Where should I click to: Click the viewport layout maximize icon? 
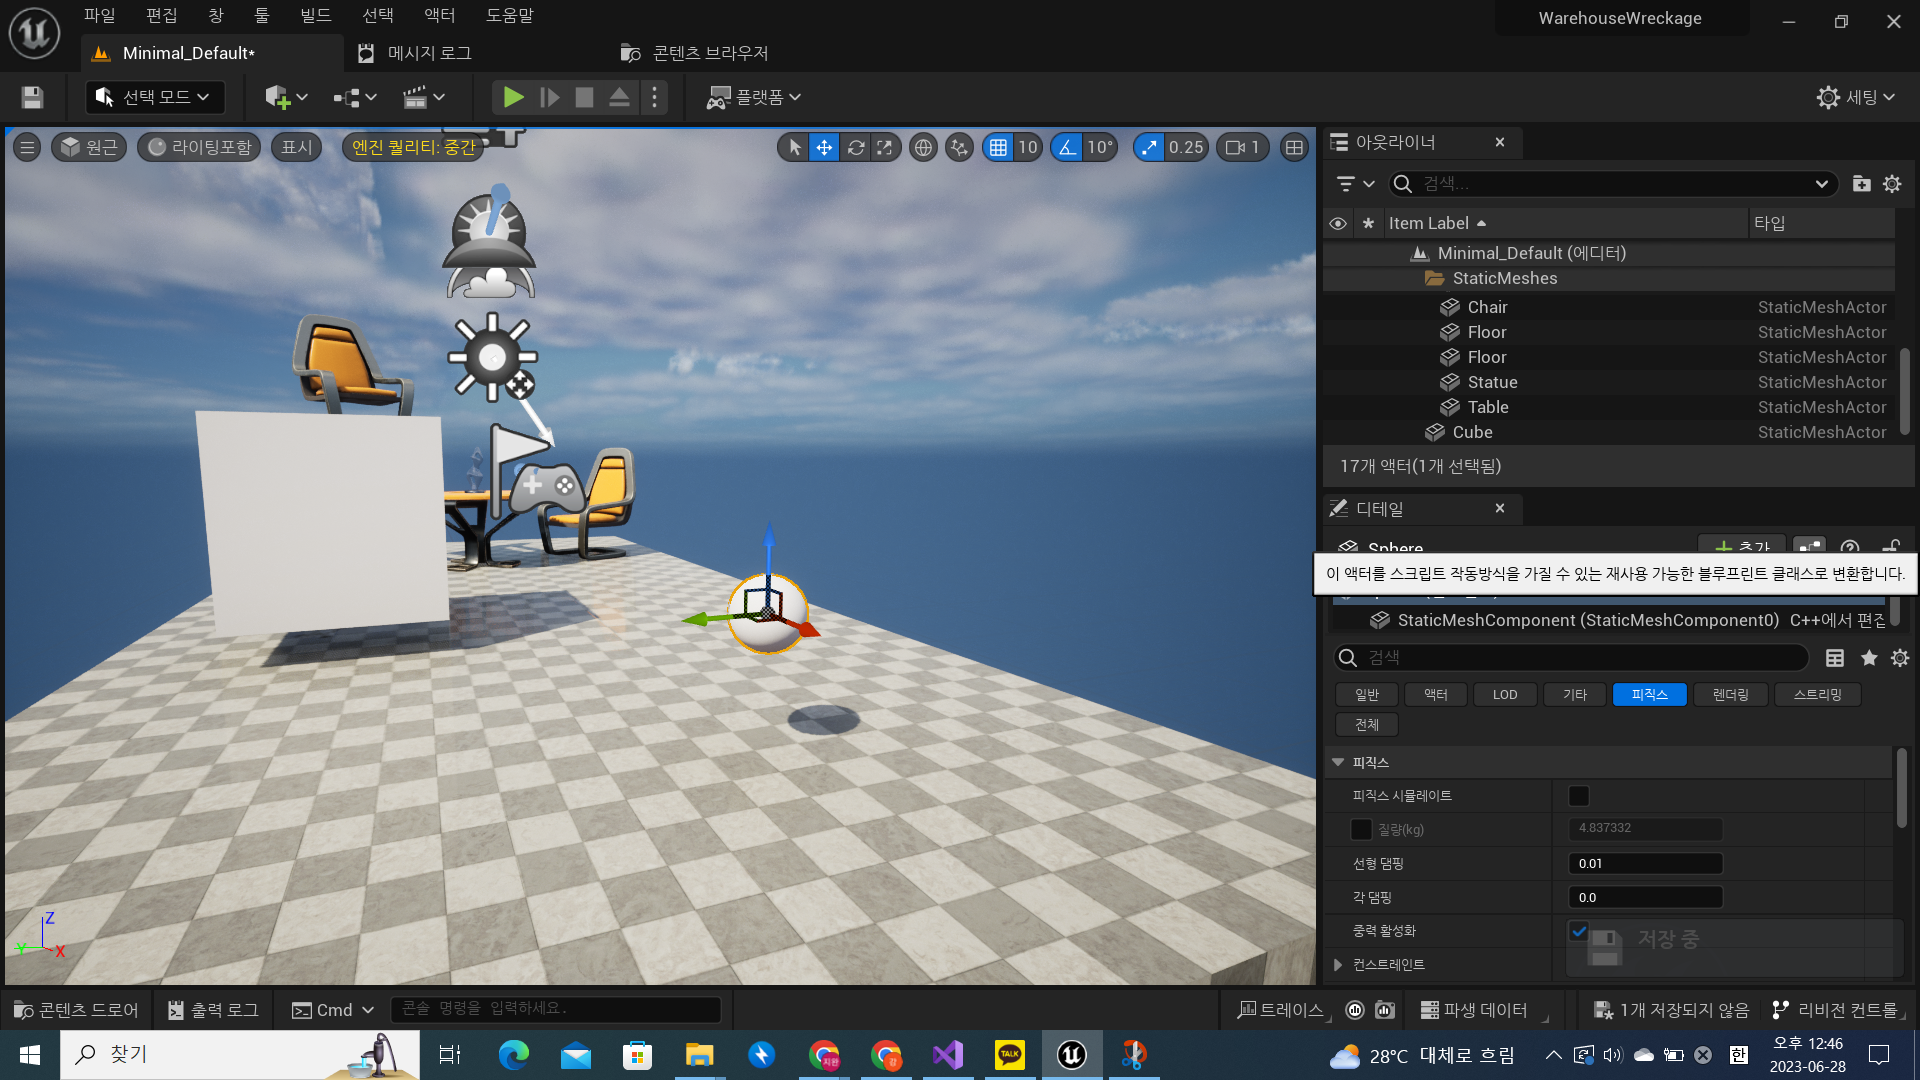[x=1294, y=148]
